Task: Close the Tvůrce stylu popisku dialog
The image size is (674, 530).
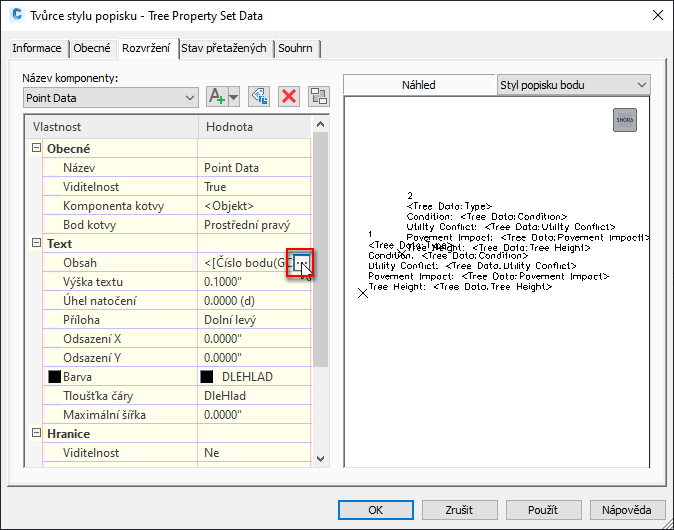Action: [657, 15]
